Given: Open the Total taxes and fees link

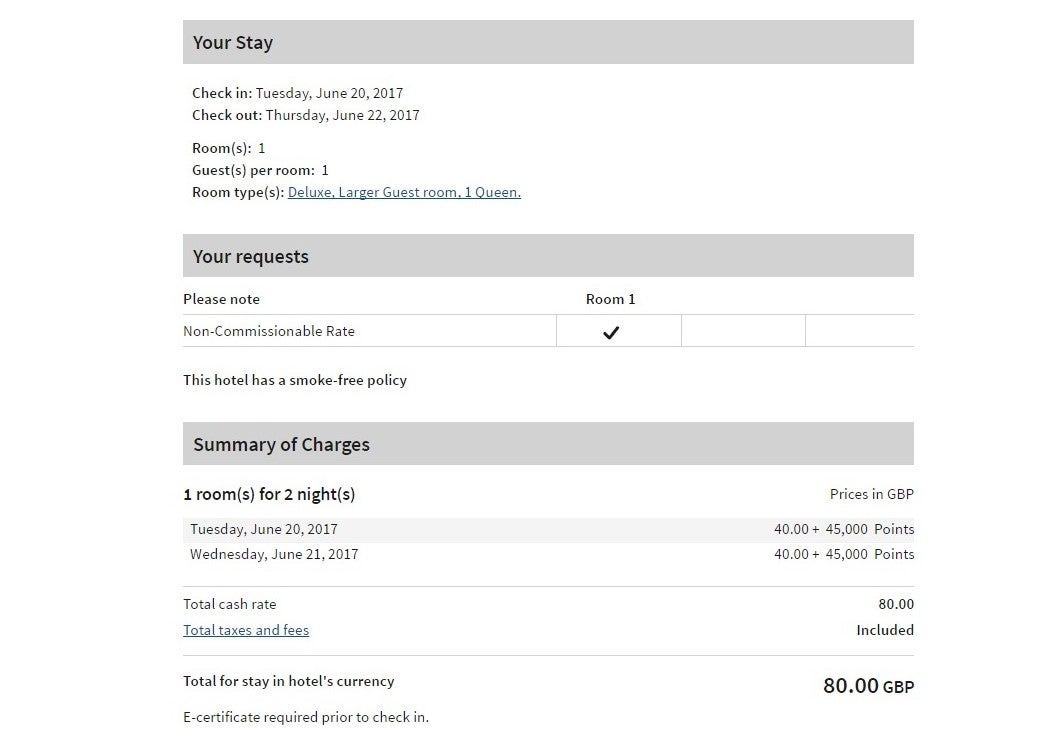Looking at the screenshot, I should (x=246, y=630).
